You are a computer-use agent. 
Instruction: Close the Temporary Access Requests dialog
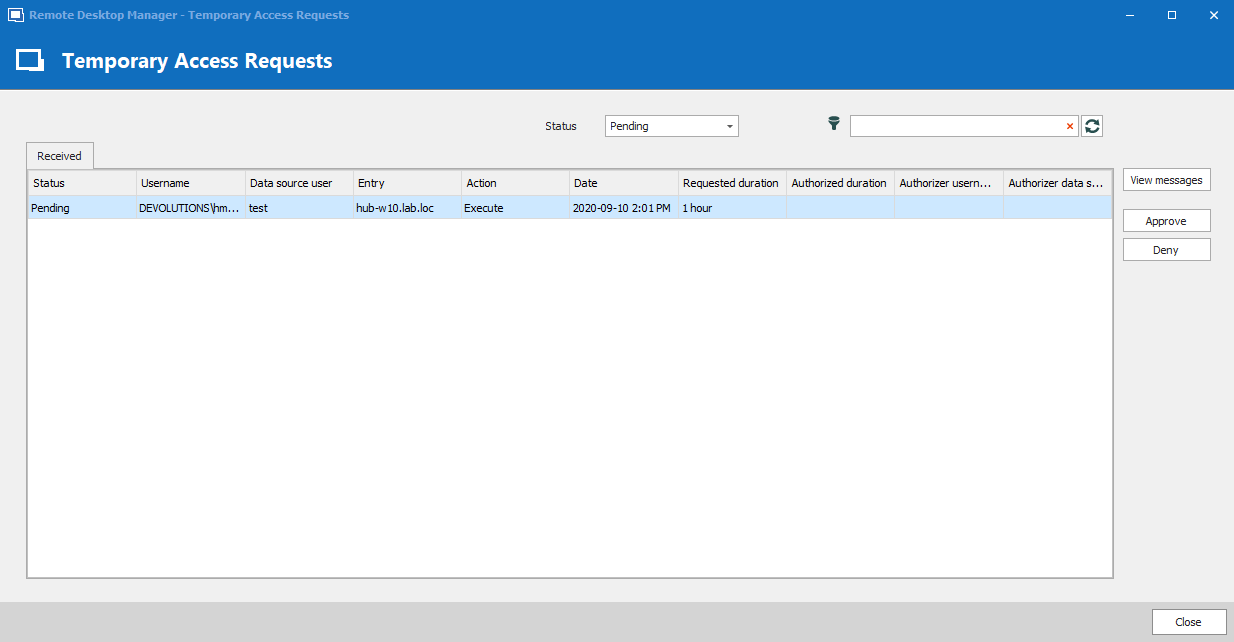click(x=1188, y=621)
